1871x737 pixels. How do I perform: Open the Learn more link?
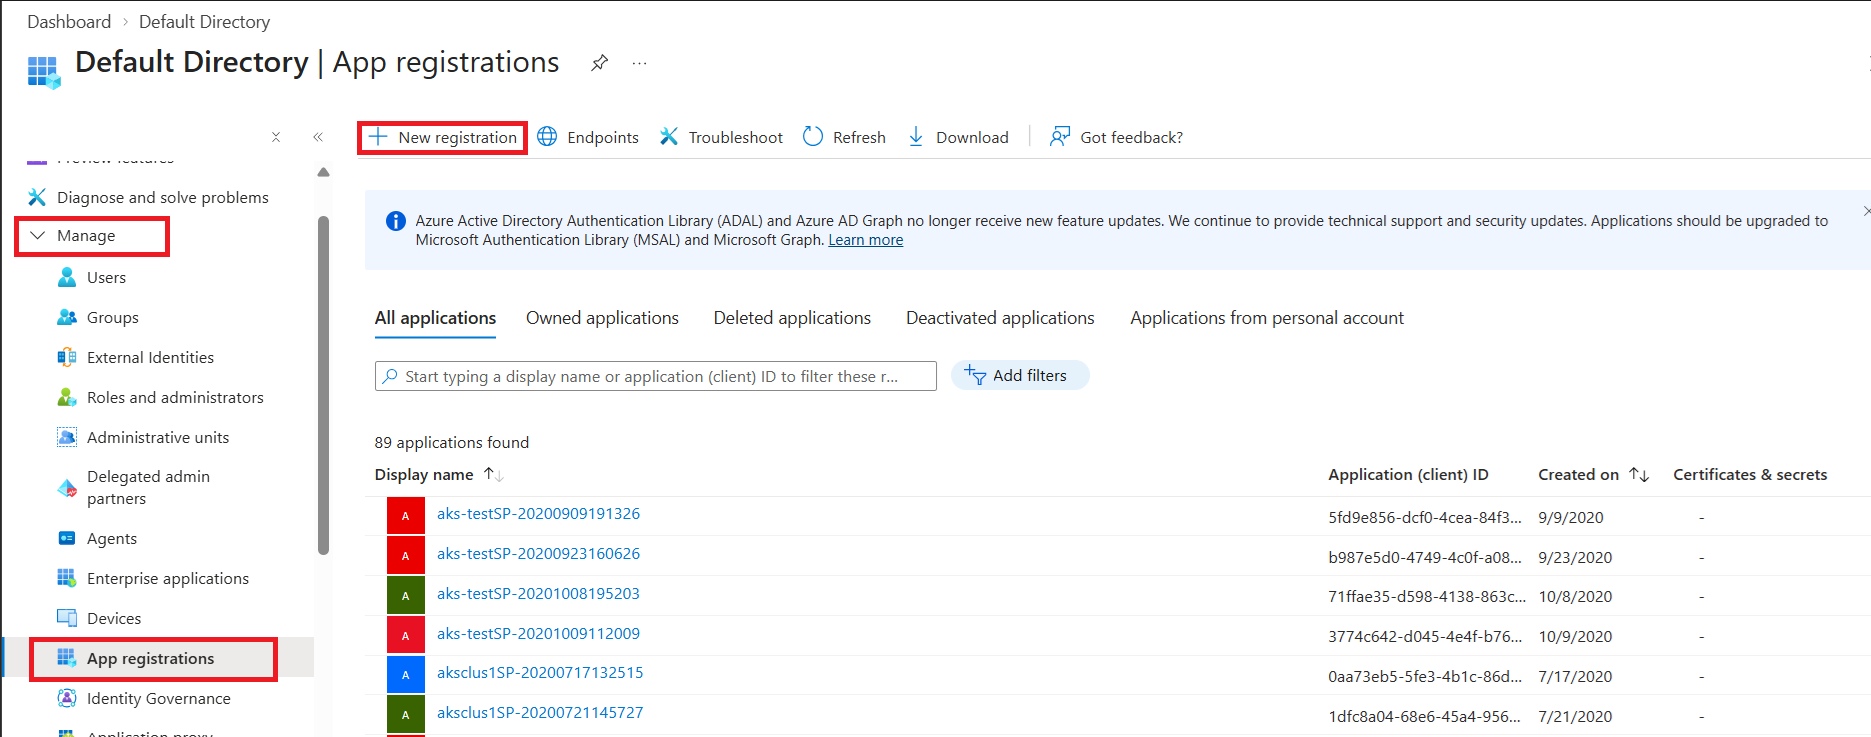coord(866,240)
